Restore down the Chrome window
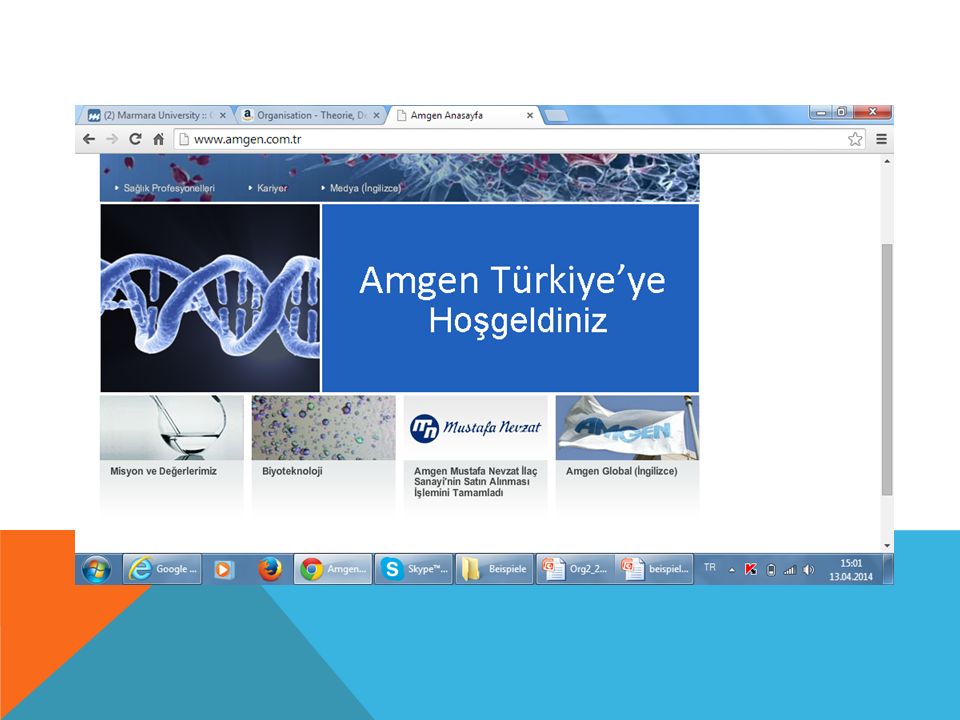960x720 pixels. pos(841,112)
